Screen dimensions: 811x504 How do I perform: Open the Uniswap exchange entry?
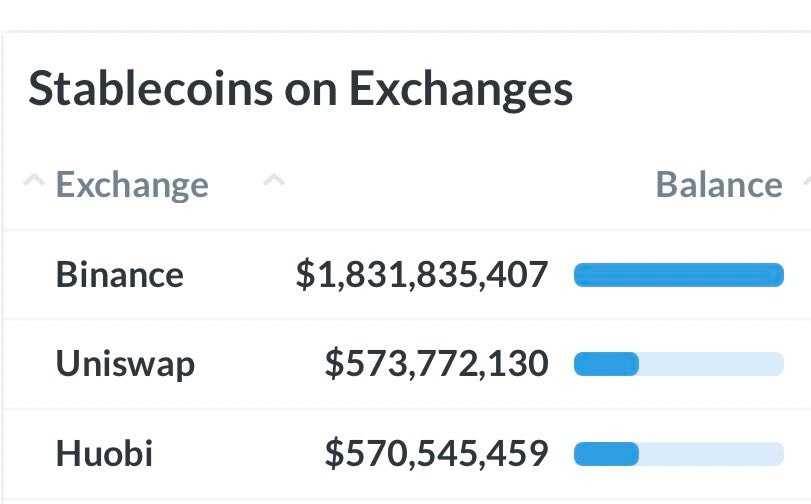point(125,364)
